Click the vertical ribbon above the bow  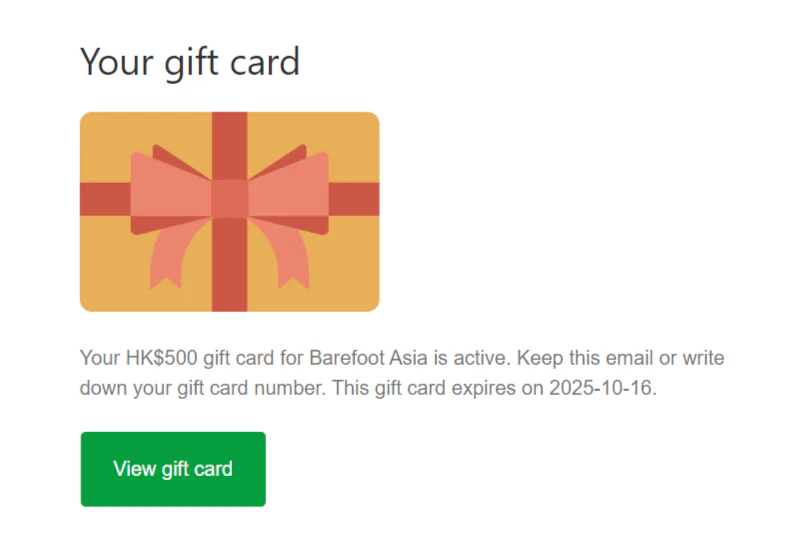click(230, 145)
